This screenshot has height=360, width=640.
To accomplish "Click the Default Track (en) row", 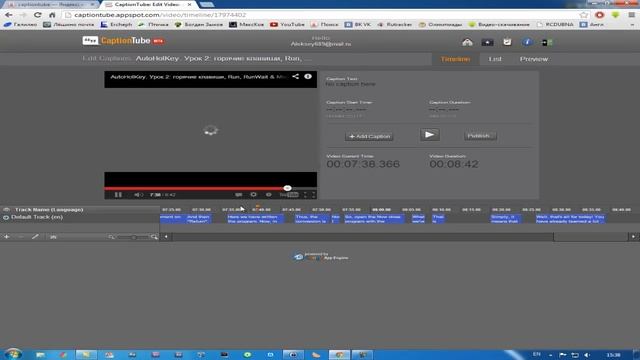I will click(x=80, y=218).
